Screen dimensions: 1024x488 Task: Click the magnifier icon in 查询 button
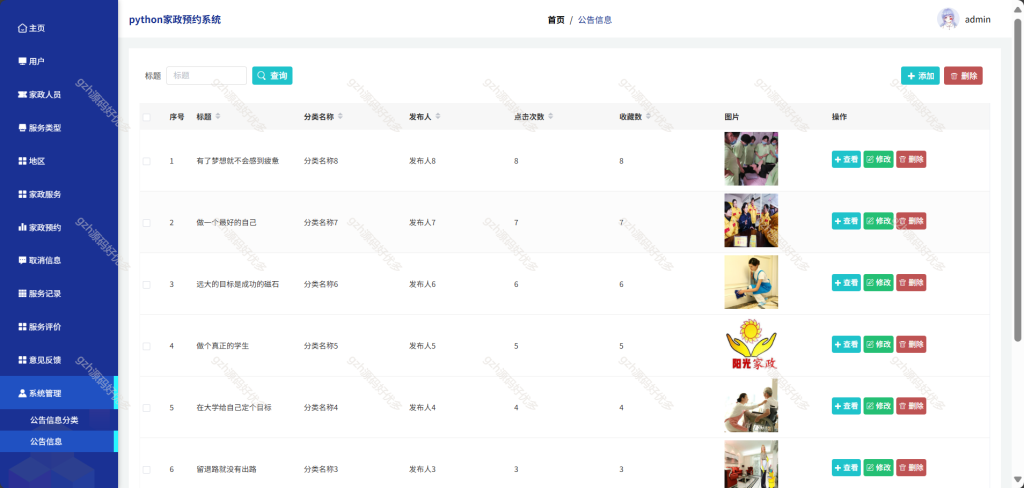(261, 76)
